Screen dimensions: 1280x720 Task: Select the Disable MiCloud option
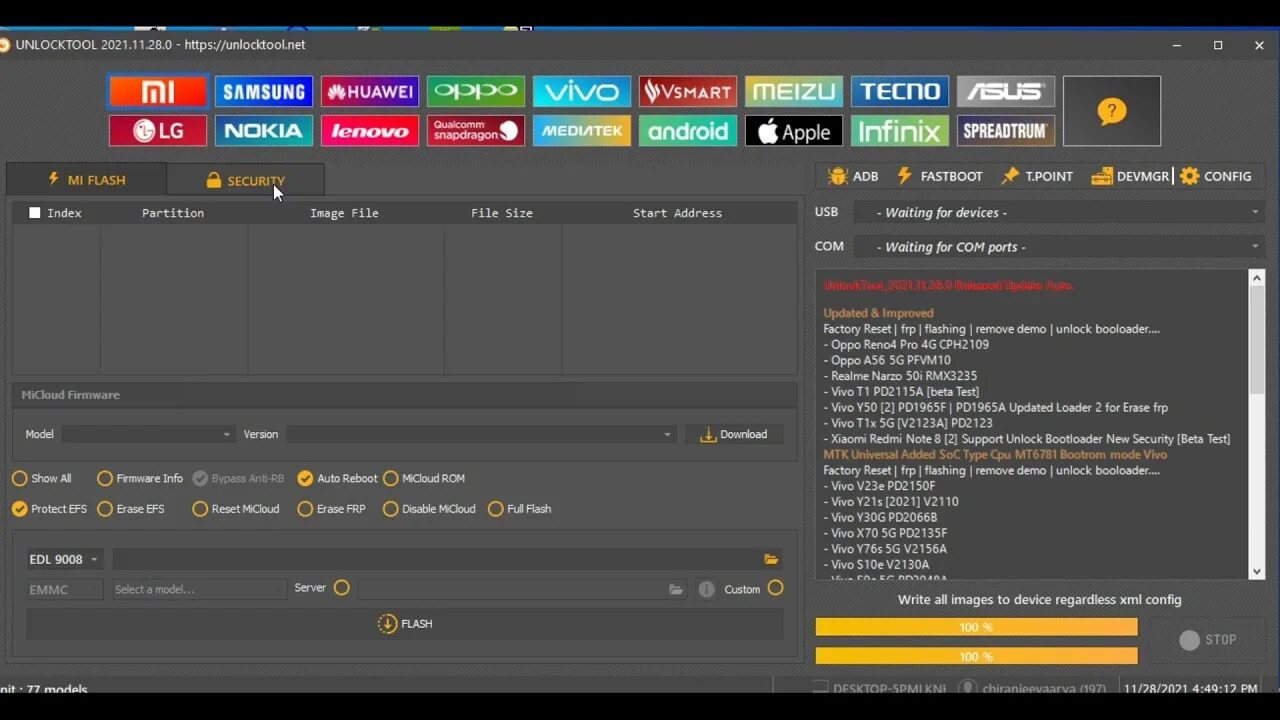(x=429, y=509)
